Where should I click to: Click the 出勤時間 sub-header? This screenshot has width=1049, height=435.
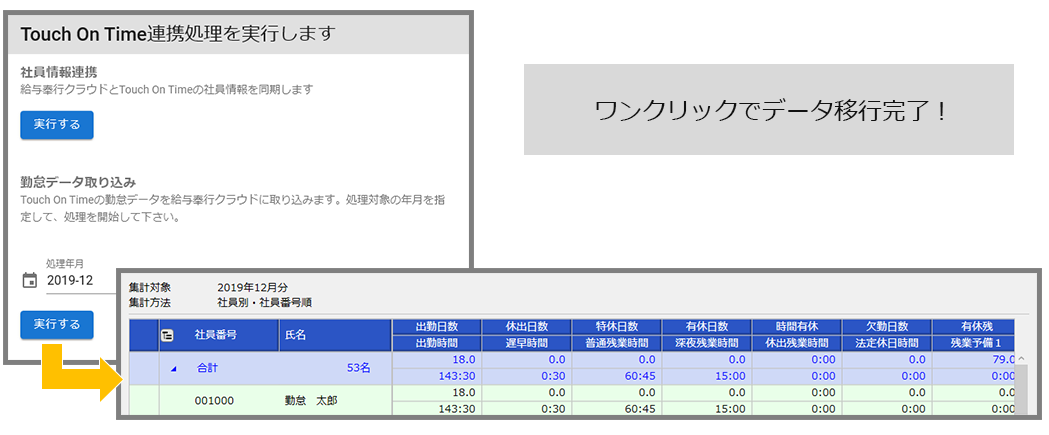point(437,343)
